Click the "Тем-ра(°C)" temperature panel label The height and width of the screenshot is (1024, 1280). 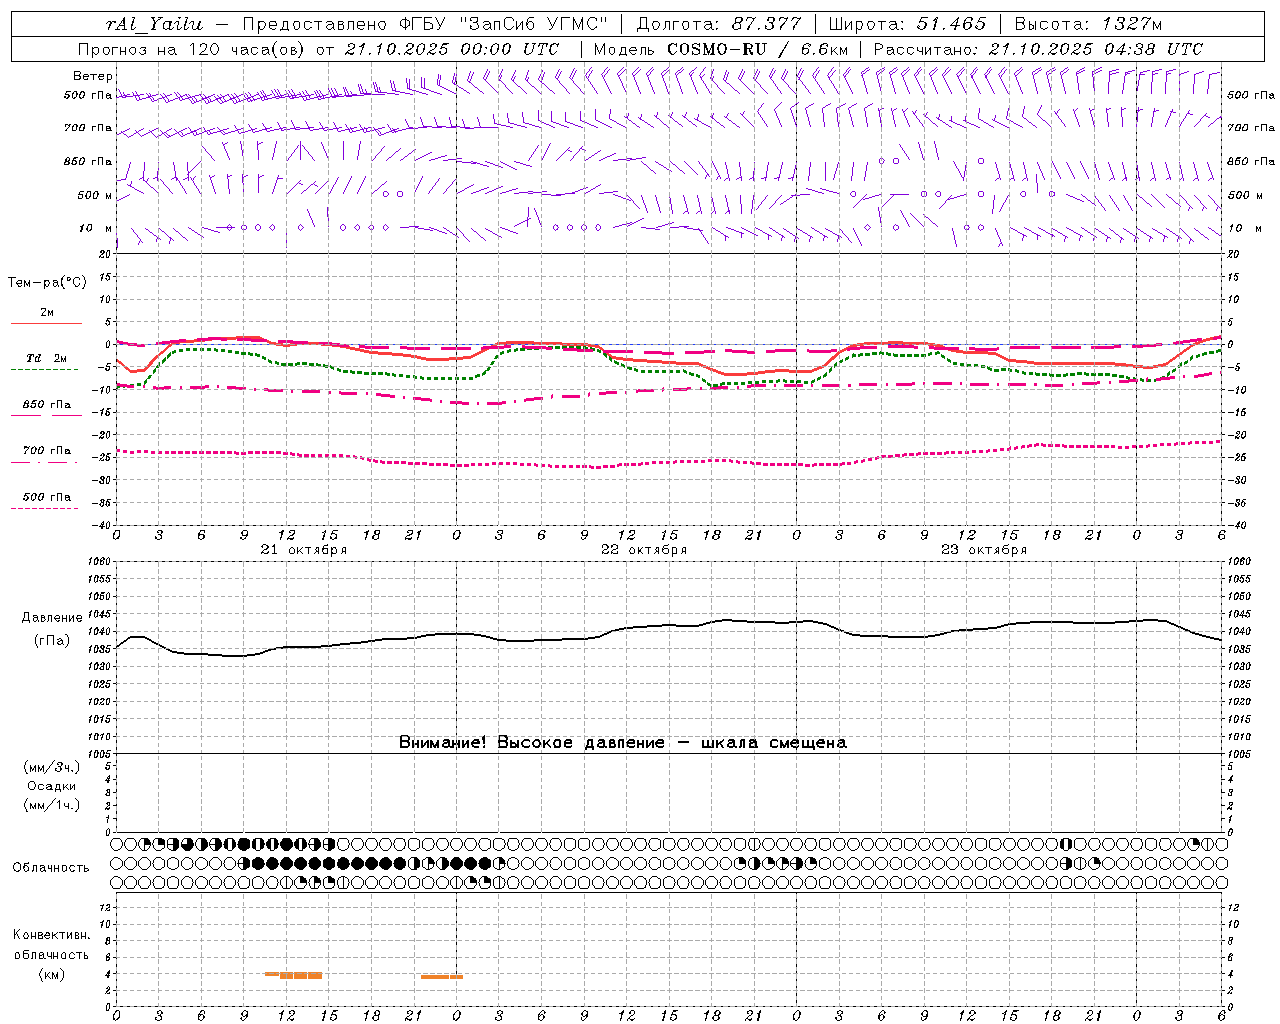pyautogui.click(x=47, y=283)
